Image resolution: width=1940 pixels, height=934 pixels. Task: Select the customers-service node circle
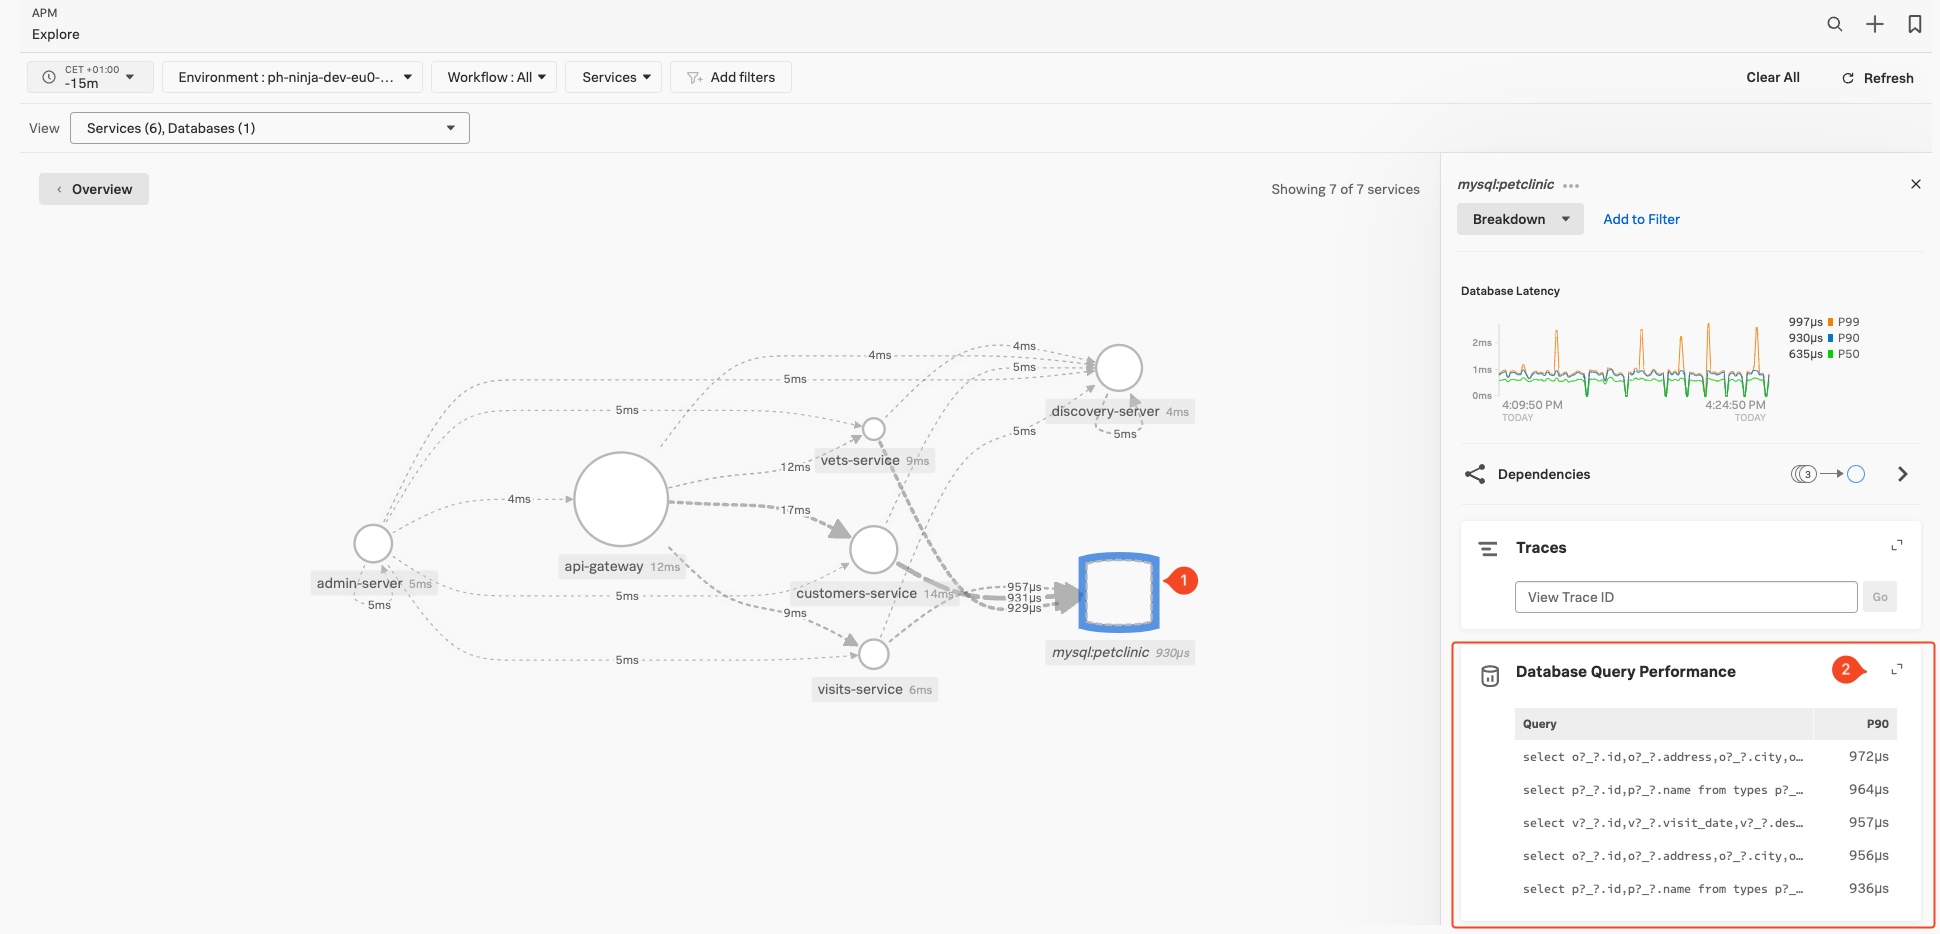[x=874, y=549]
